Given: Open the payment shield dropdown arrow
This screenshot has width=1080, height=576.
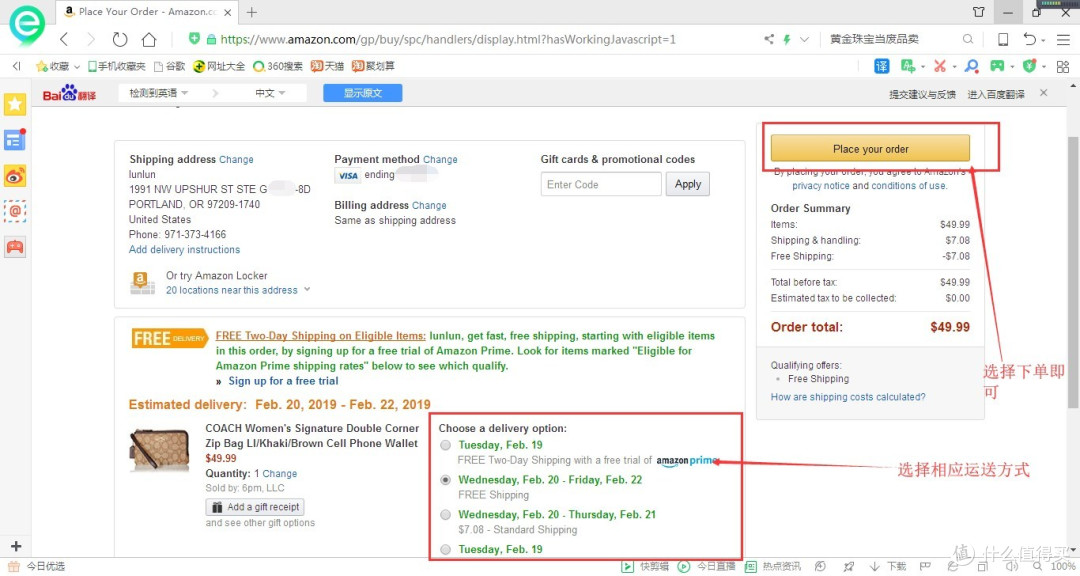Looking at the screenshot, I should (x=1043, y=67).
